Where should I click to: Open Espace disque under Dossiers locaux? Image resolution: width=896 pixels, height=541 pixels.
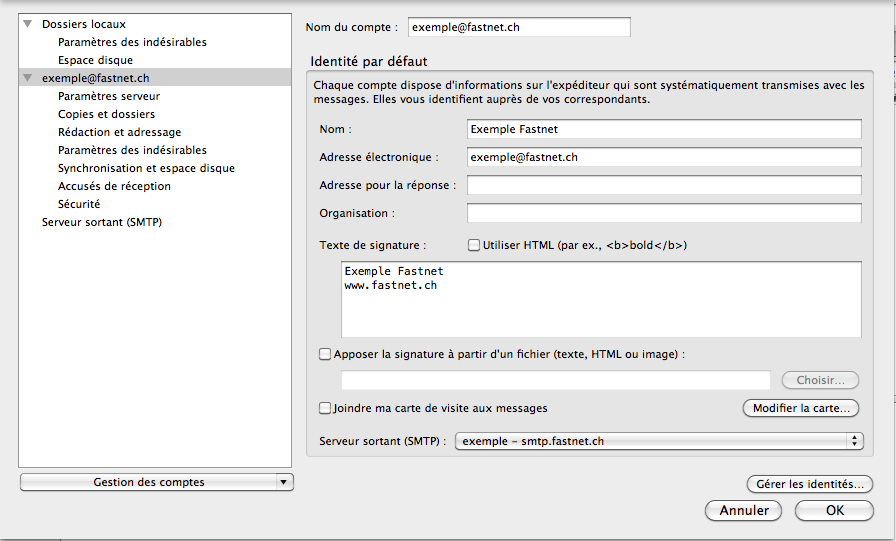pos(95,60)
